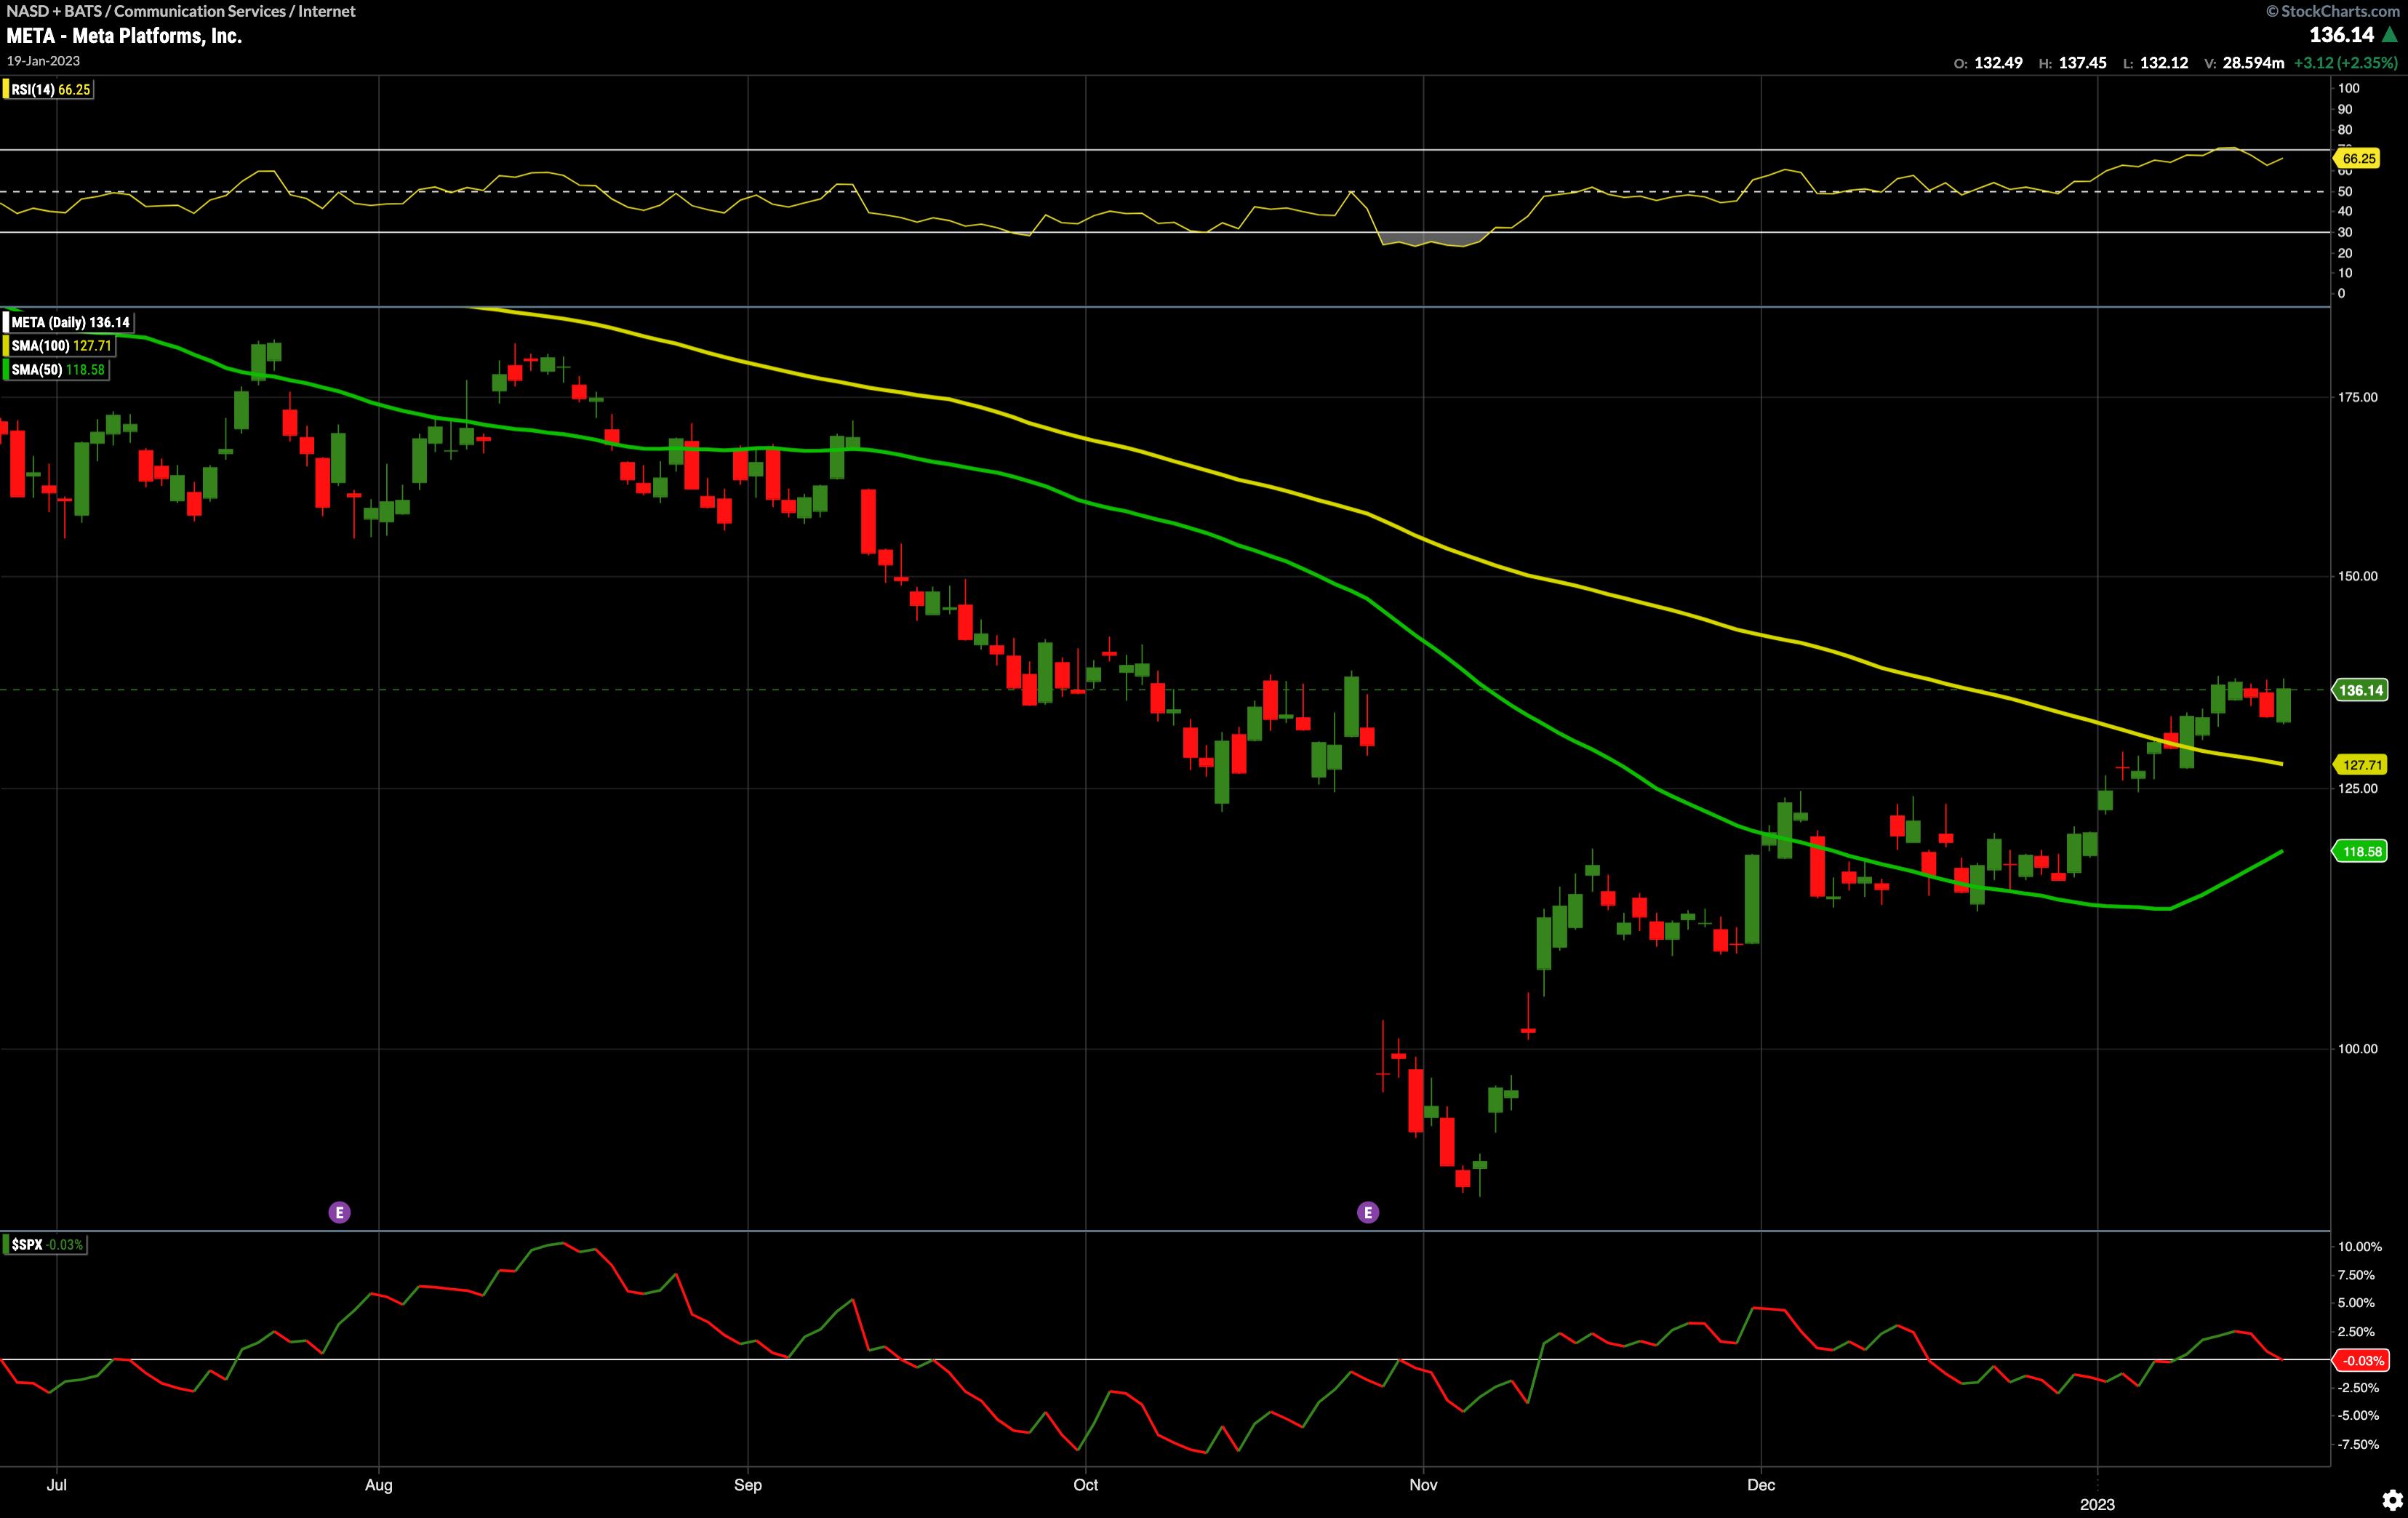The width and height of the screenshot is (2408, 1518).
Task: Click the green 118.58 SMA axis tag
Action: (2361, 852)
